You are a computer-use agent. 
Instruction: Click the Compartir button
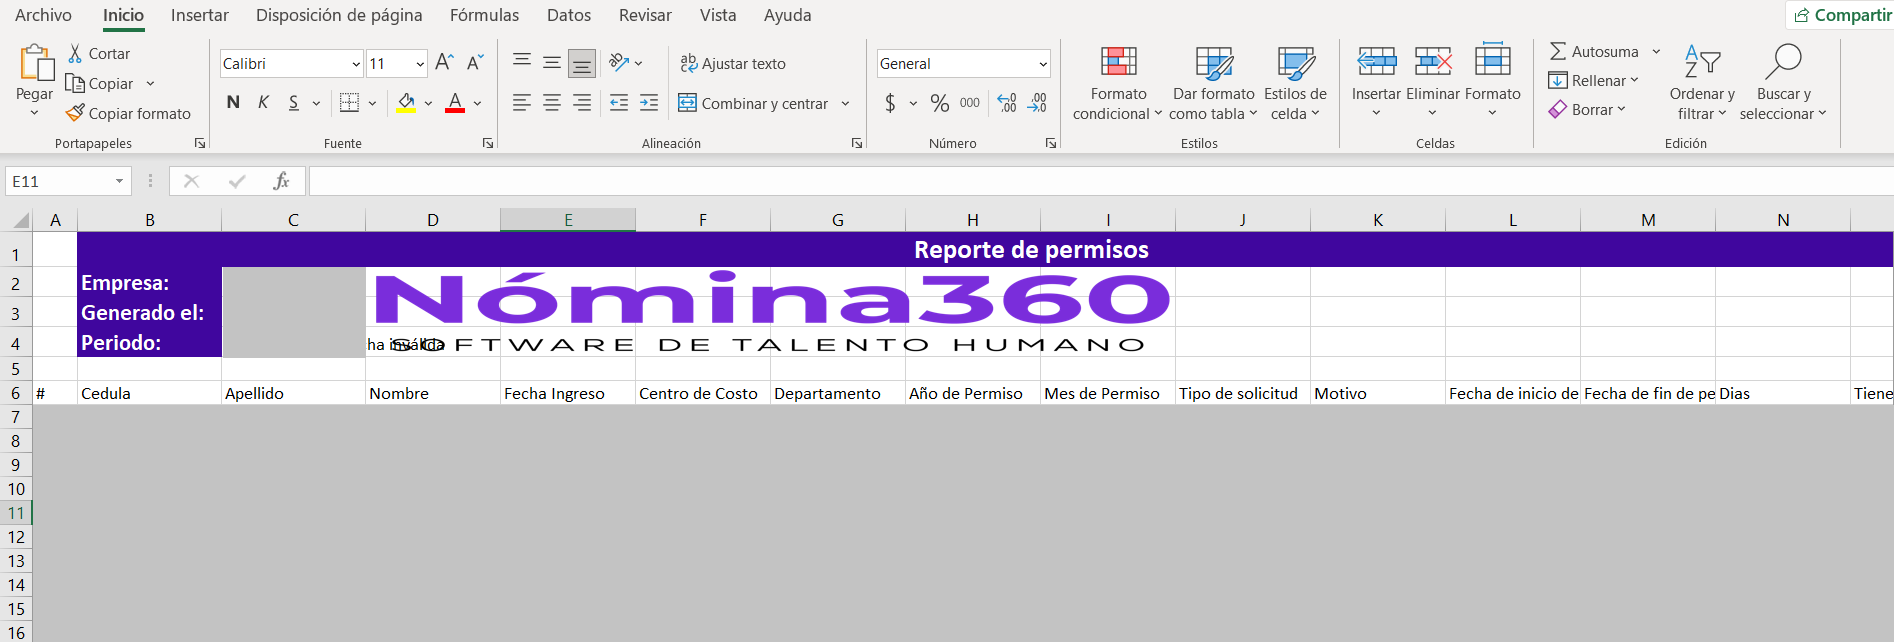click(x=1842, y=15)
